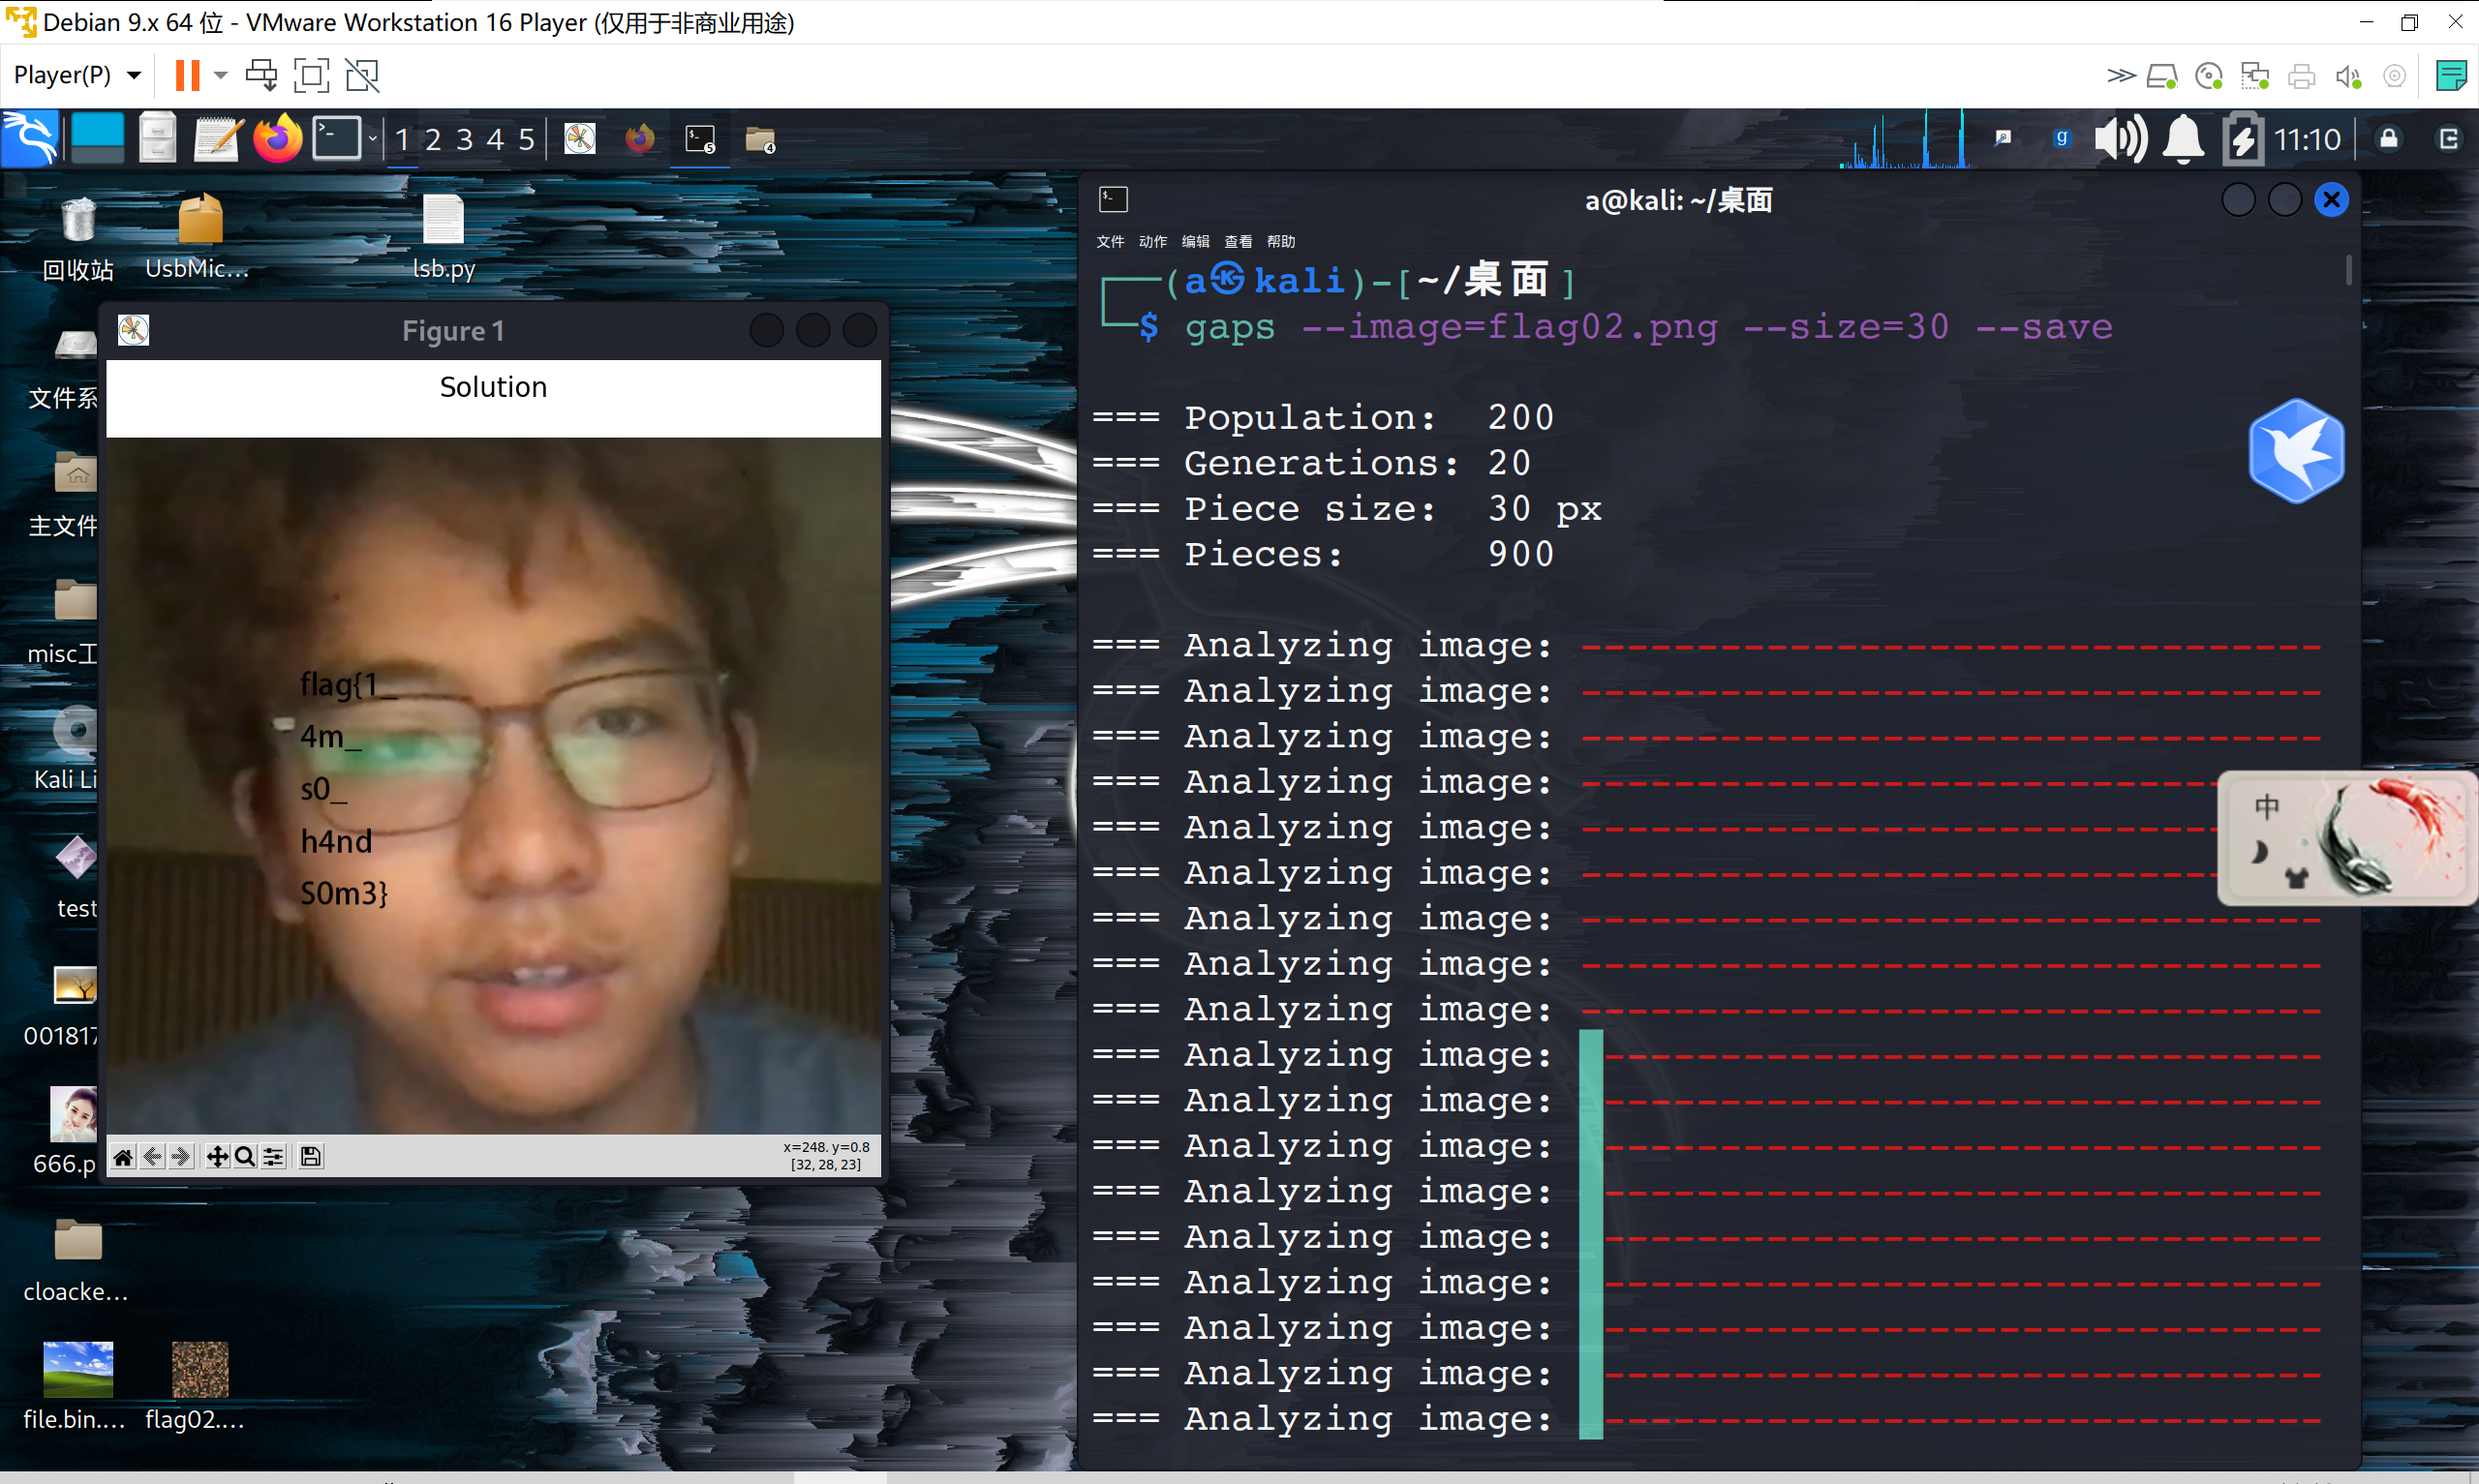Toggle the Zoom to rectangle tool
The height and width of the screenshot is (1484, 2479).
[x=244, y=1157]
